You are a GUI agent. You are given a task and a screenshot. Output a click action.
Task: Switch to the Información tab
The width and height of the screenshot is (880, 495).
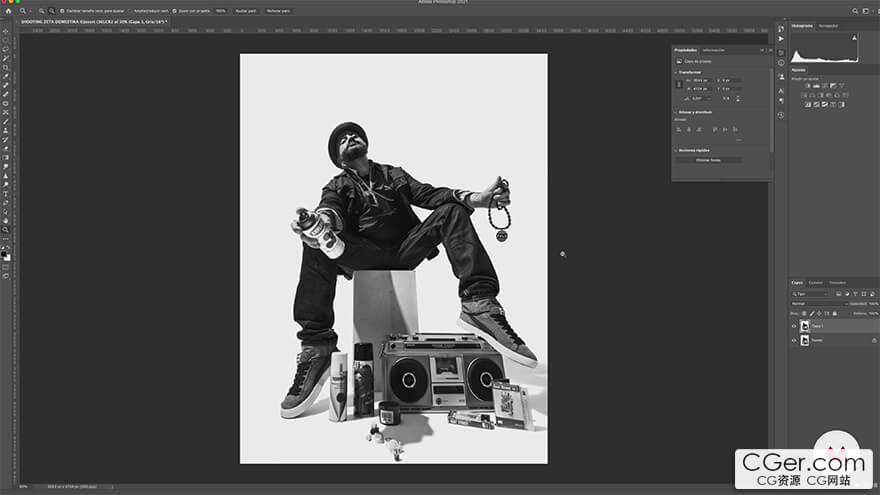pos(714,50)
